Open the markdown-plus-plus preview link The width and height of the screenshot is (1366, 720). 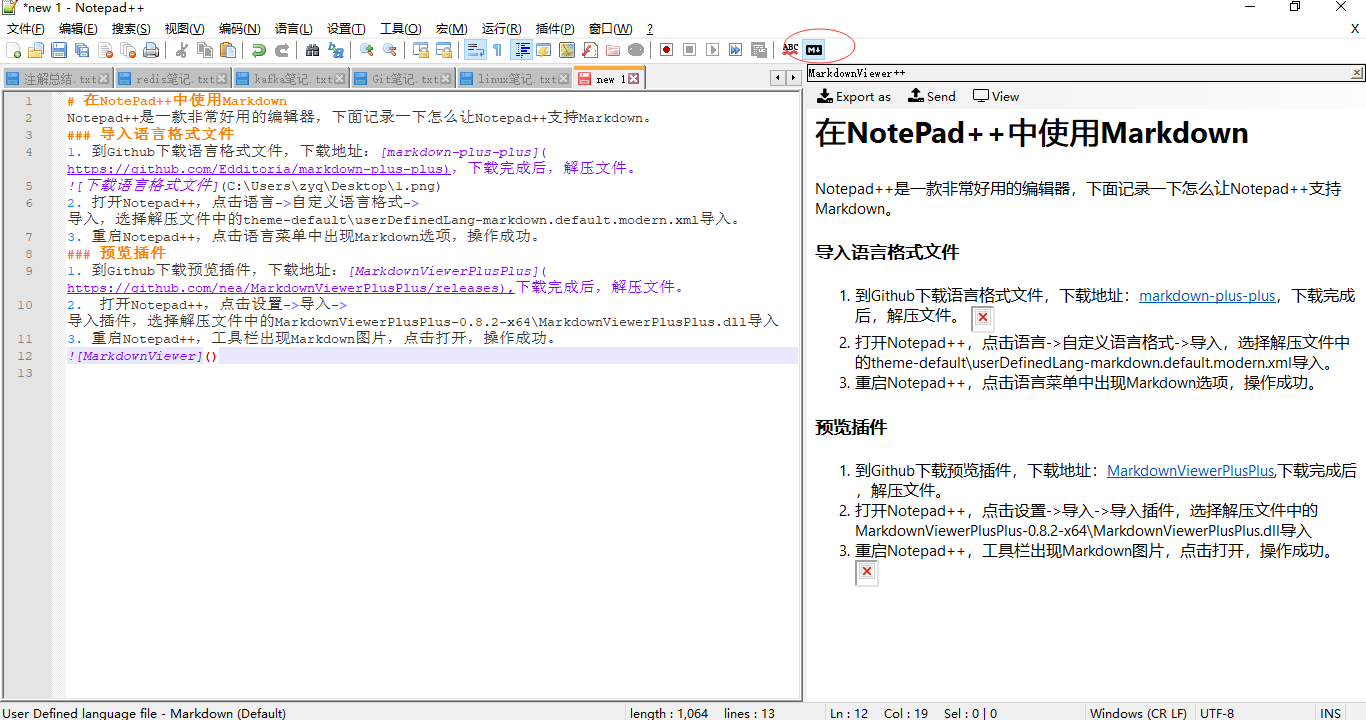[1207, 295]
